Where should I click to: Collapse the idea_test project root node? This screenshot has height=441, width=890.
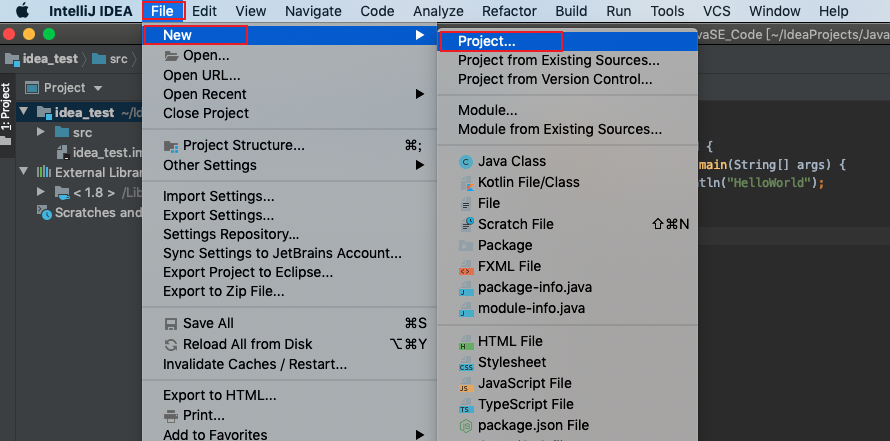coord(25,113)
